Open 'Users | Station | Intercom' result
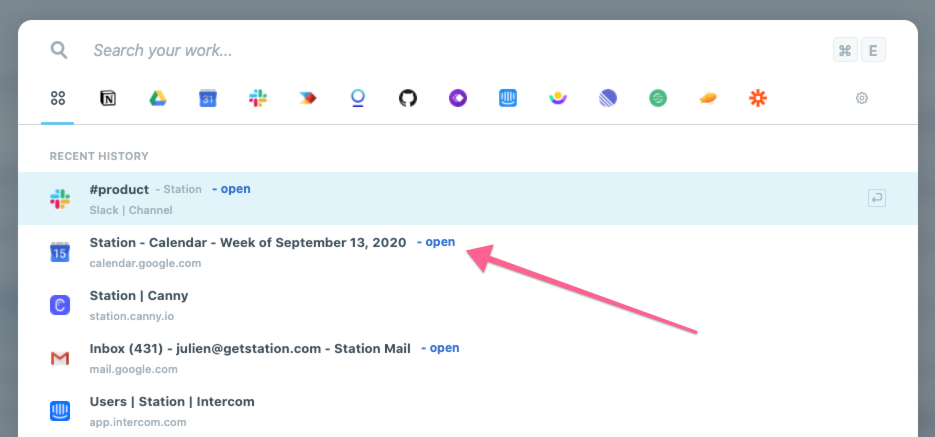Viewport: 935px width, 437px height. [468, 411]
